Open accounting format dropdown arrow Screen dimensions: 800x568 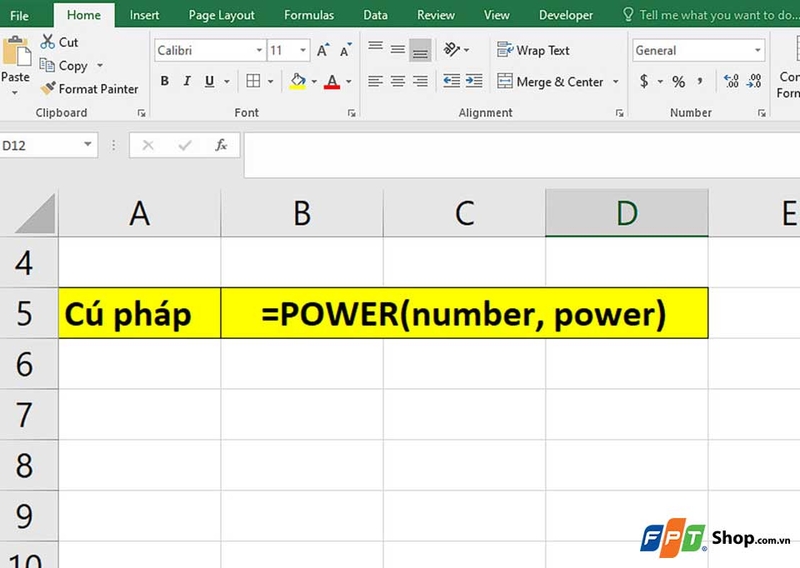(660, 81)
